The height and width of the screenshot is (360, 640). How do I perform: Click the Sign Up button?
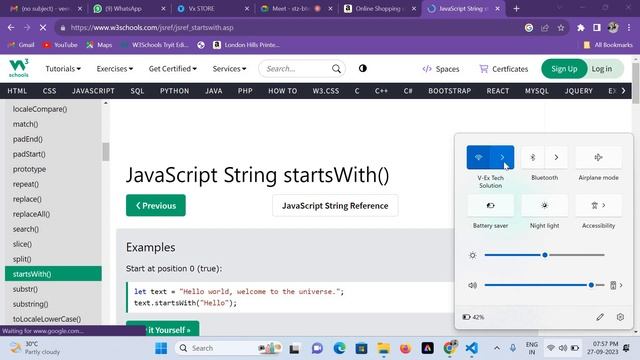tap(564, 69)
